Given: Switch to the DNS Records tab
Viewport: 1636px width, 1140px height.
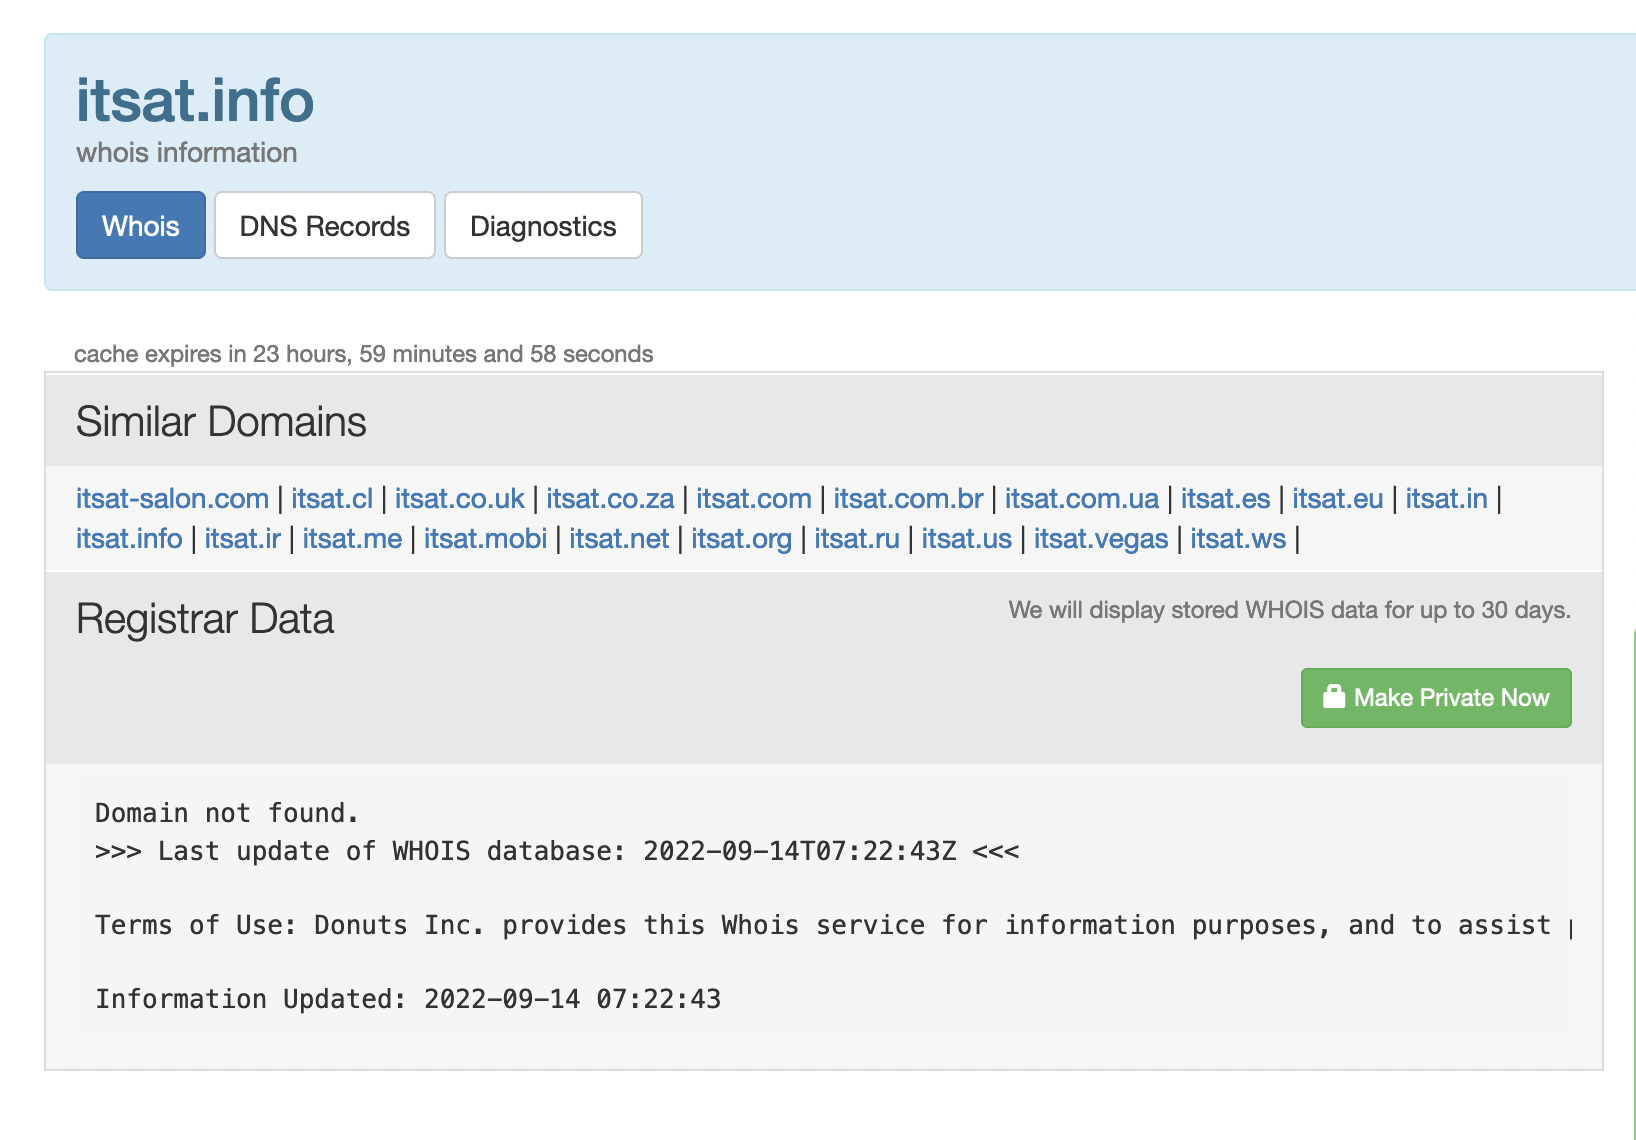Looking at the screenshot, I should pos(324,225).
